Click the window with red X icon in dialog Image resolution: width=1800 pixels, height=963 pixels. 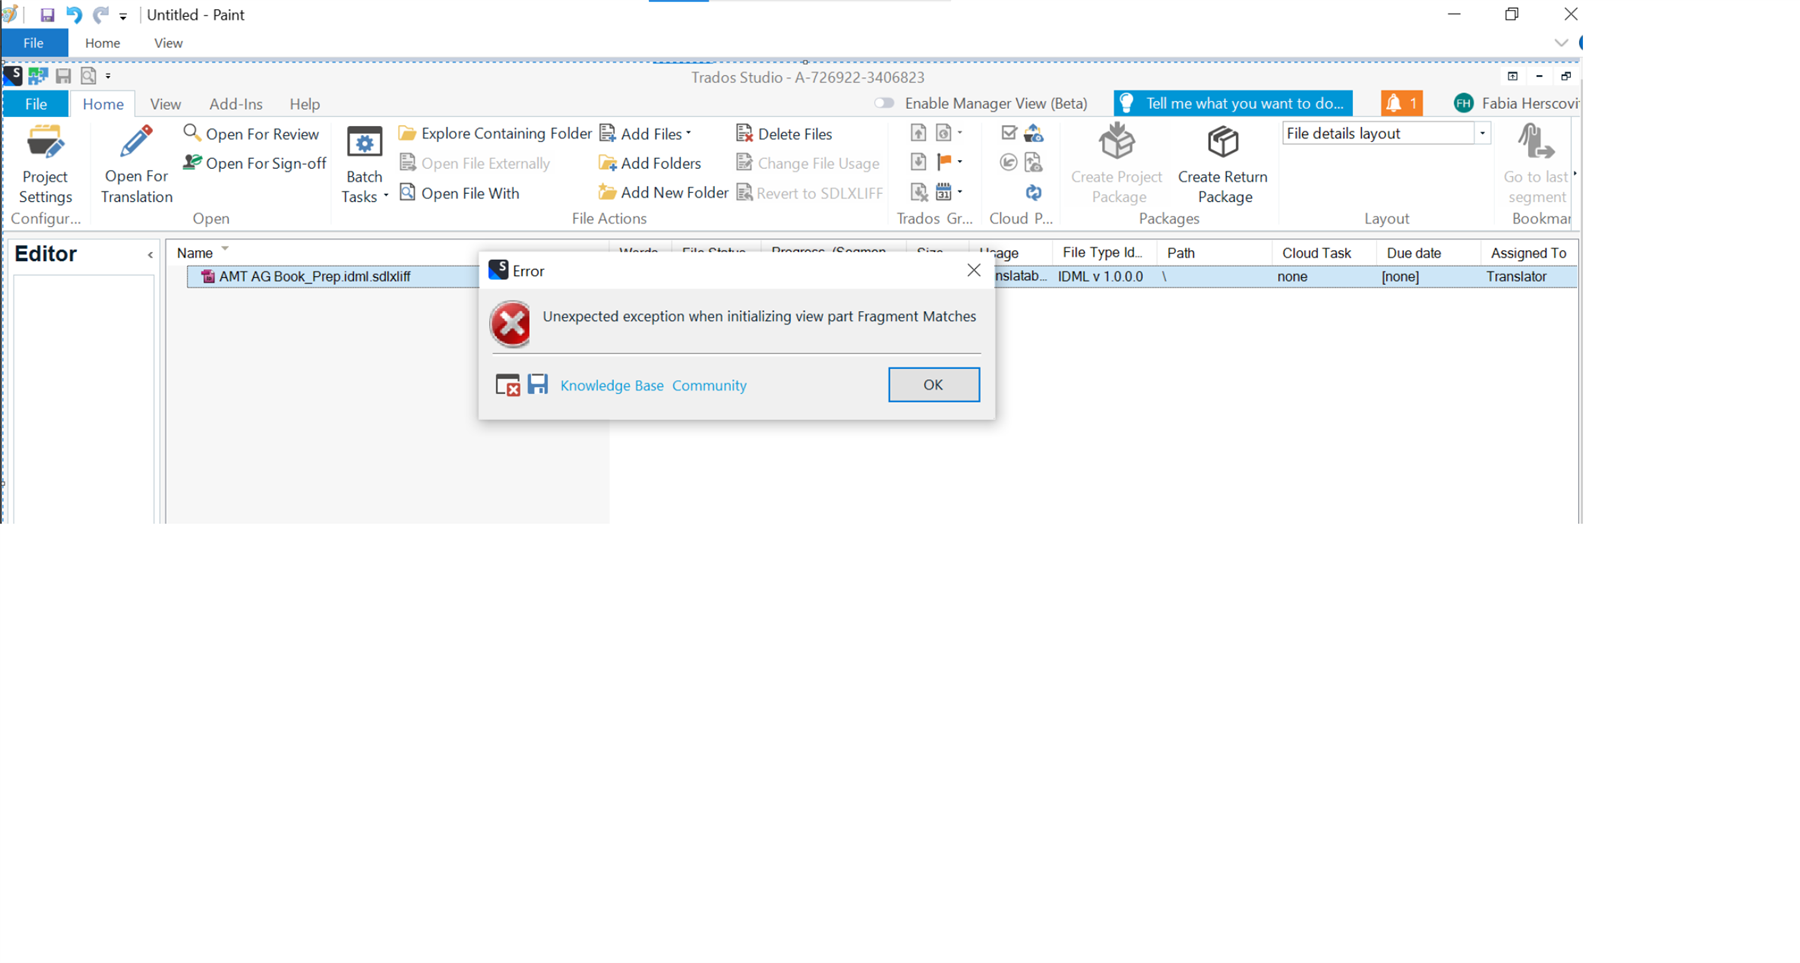click(508, 385)
